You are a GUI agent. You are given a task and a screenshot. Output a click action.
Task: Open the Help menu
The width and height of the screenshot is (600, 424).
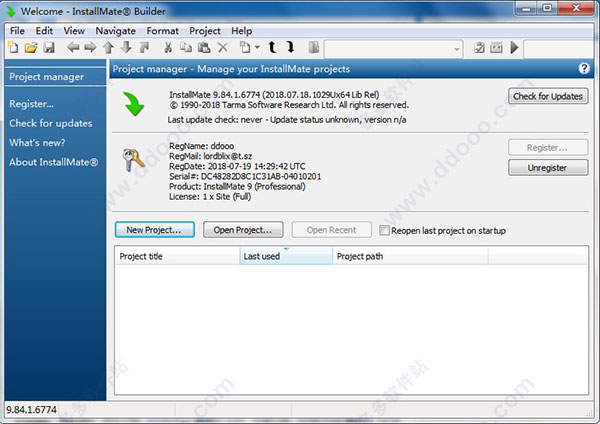(241, 31)
